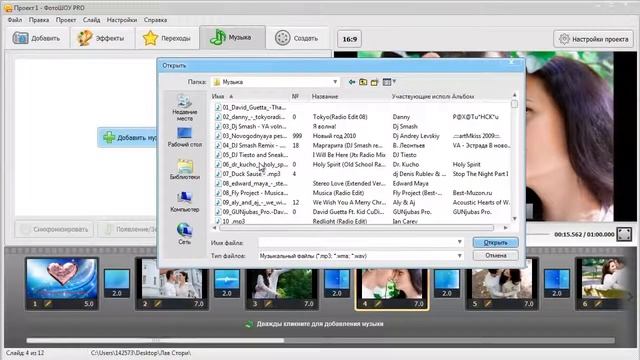Open the Тип файлов dropdown
Image resolution: width=640 pixels, height=360 pixels.
click(x=460, y=256)
